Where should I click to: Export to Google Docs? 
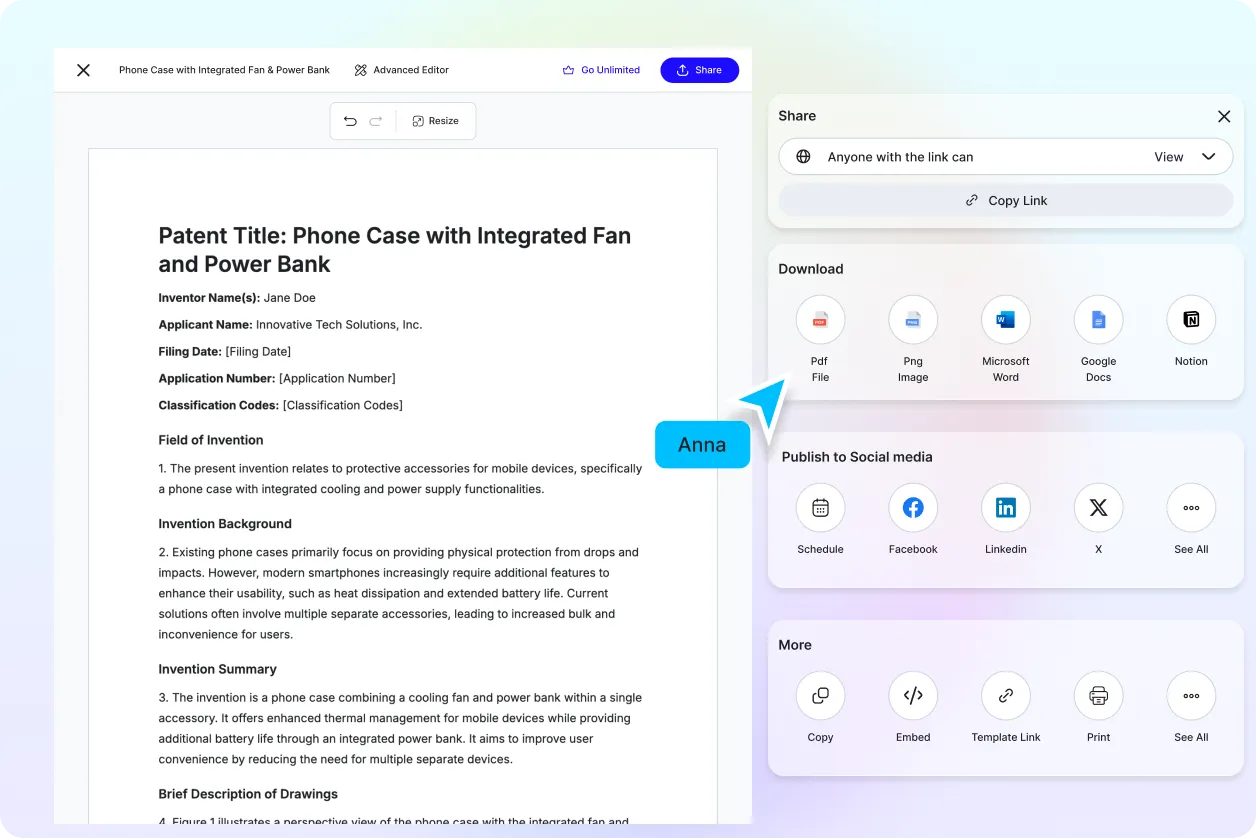1098,320
